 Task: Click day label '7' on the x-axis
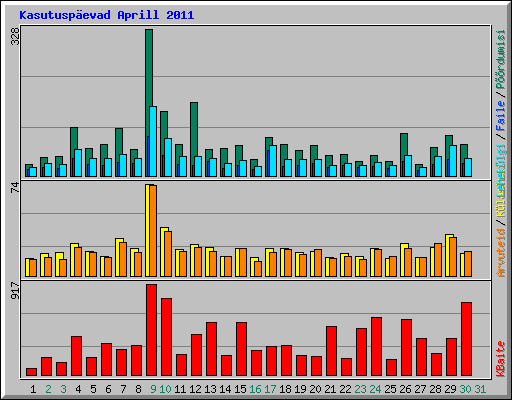tap(123, 389)
